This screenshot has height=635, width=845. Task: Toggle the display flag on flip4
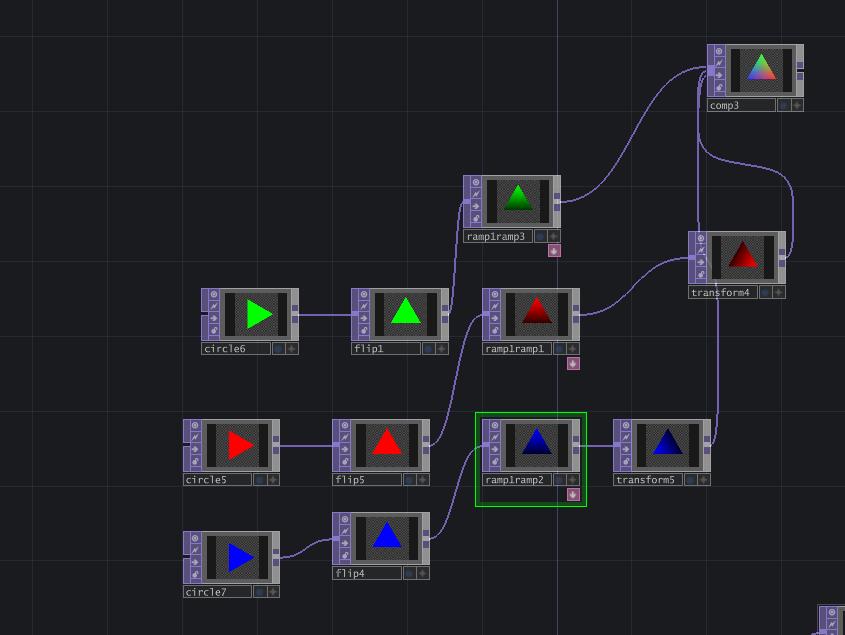click(410, 574)
